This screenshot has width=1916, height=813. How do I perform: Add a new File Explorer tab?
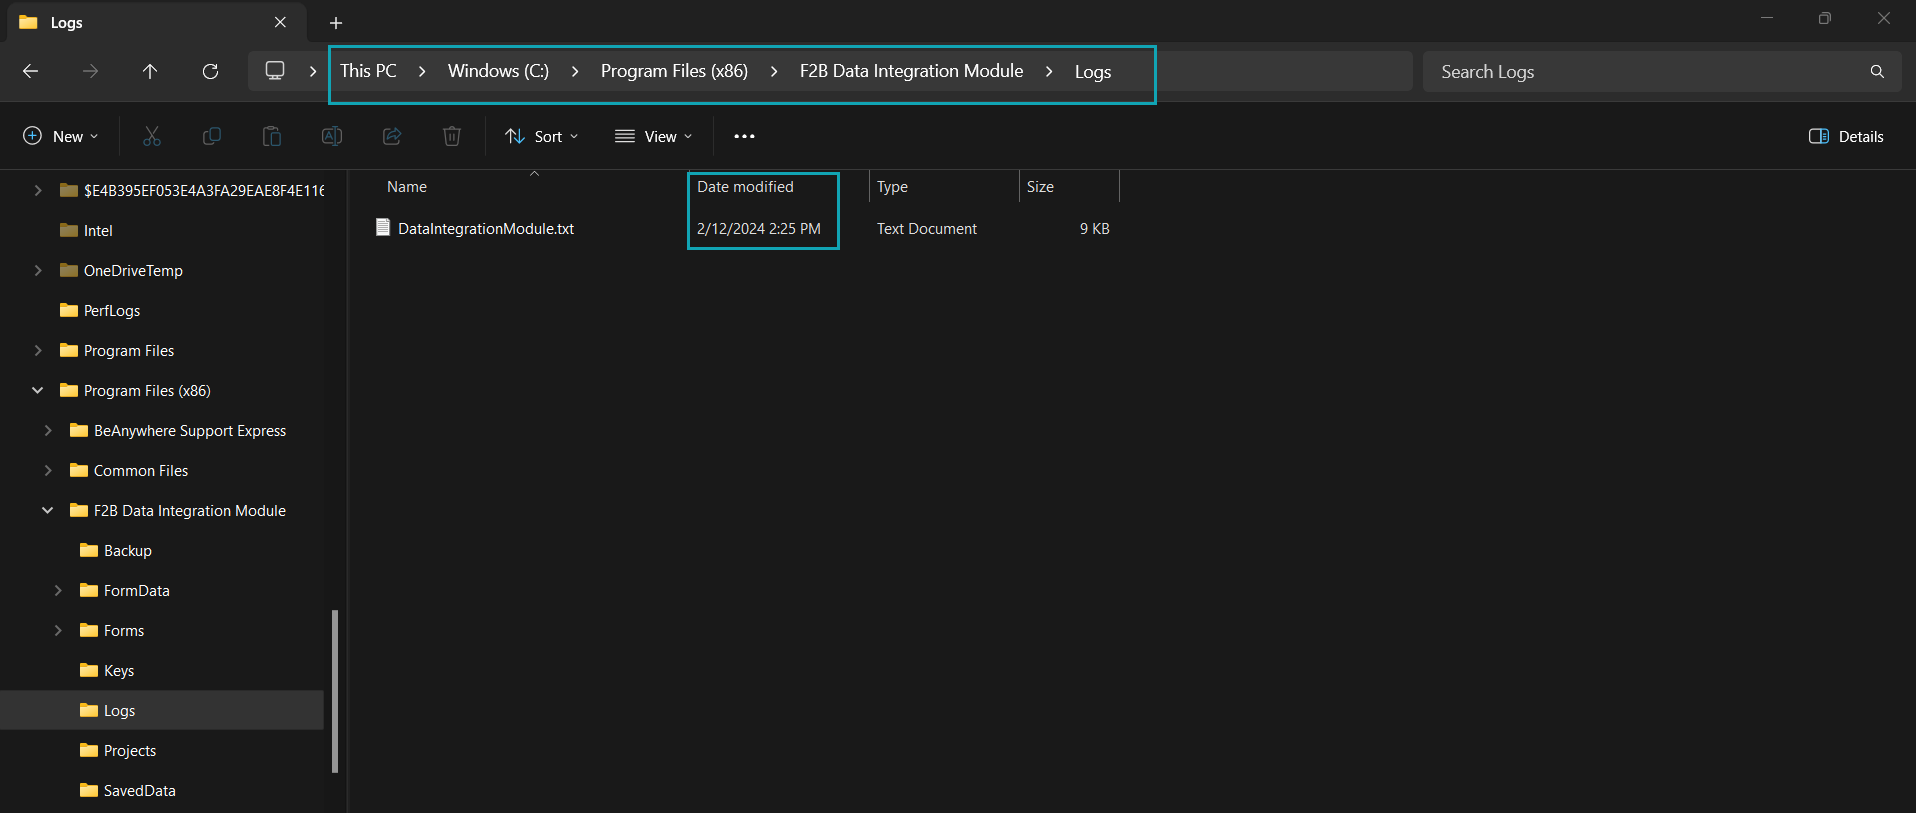click(x=336, y=23)
